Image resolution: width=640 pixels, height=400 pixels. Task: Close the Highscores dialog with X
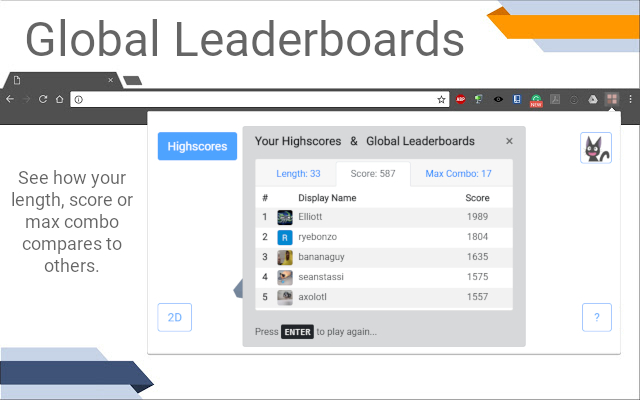tap(509, 141)
